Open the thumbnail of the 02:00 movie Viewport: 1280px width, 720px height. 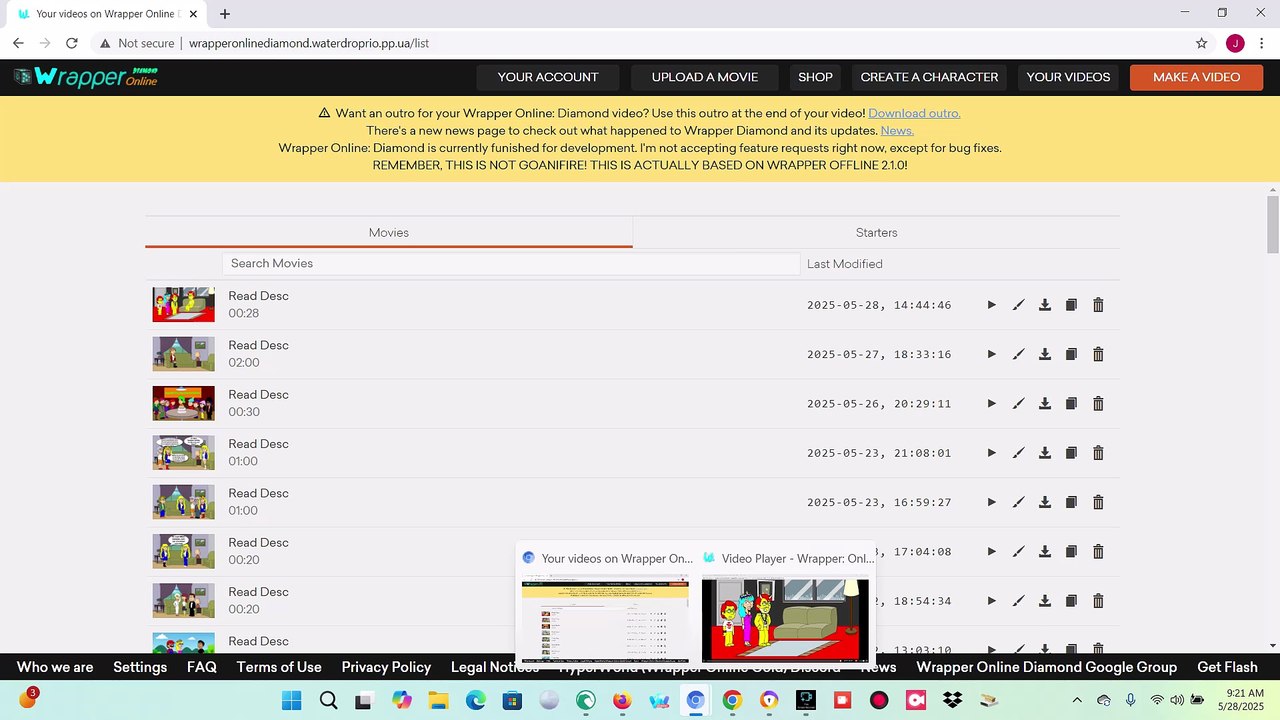(183, 354)
